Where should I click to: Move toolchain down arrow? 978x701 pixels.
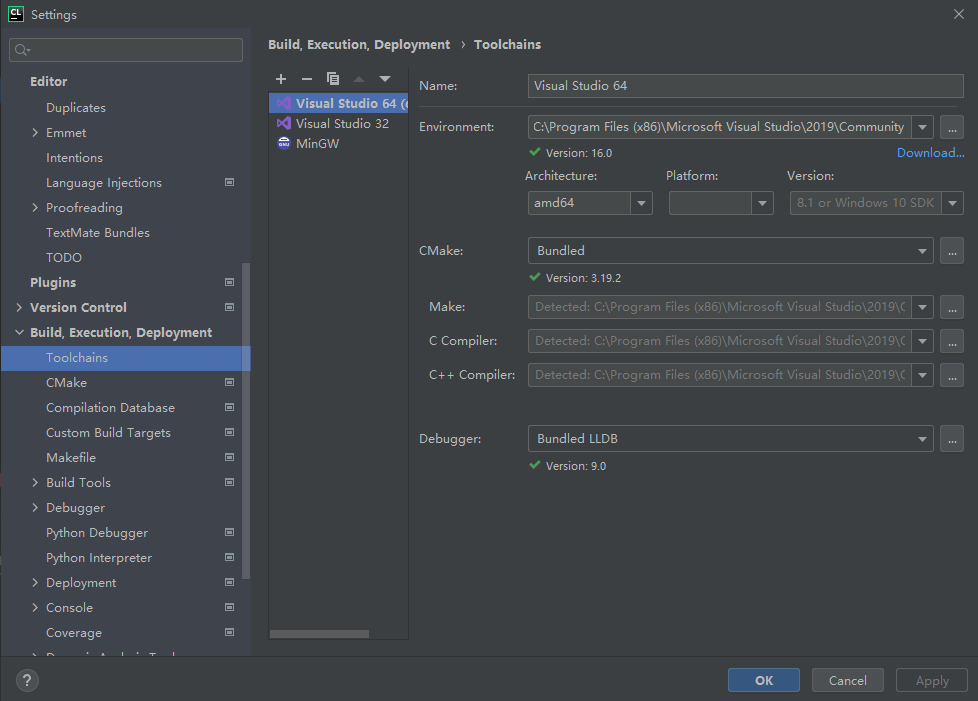pos(385,79)
